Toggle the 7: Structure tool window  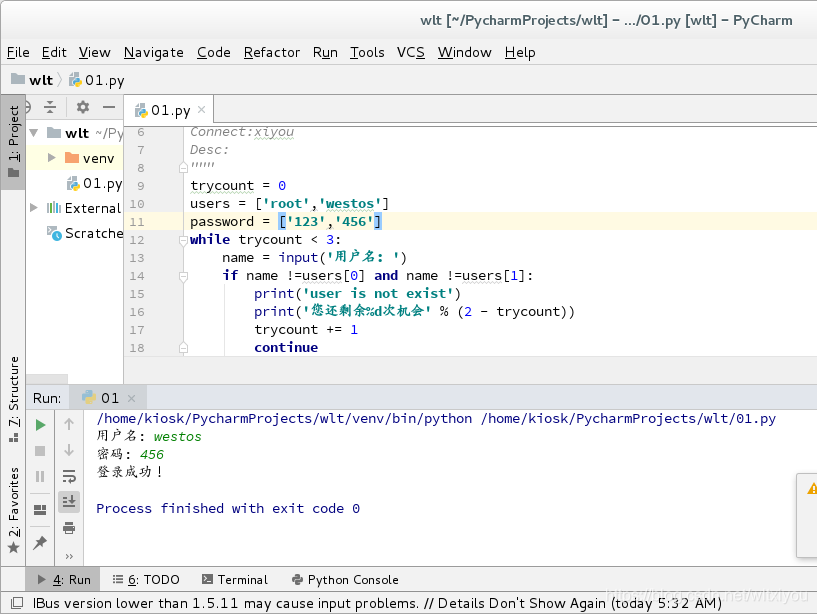(x=13, y=399)
